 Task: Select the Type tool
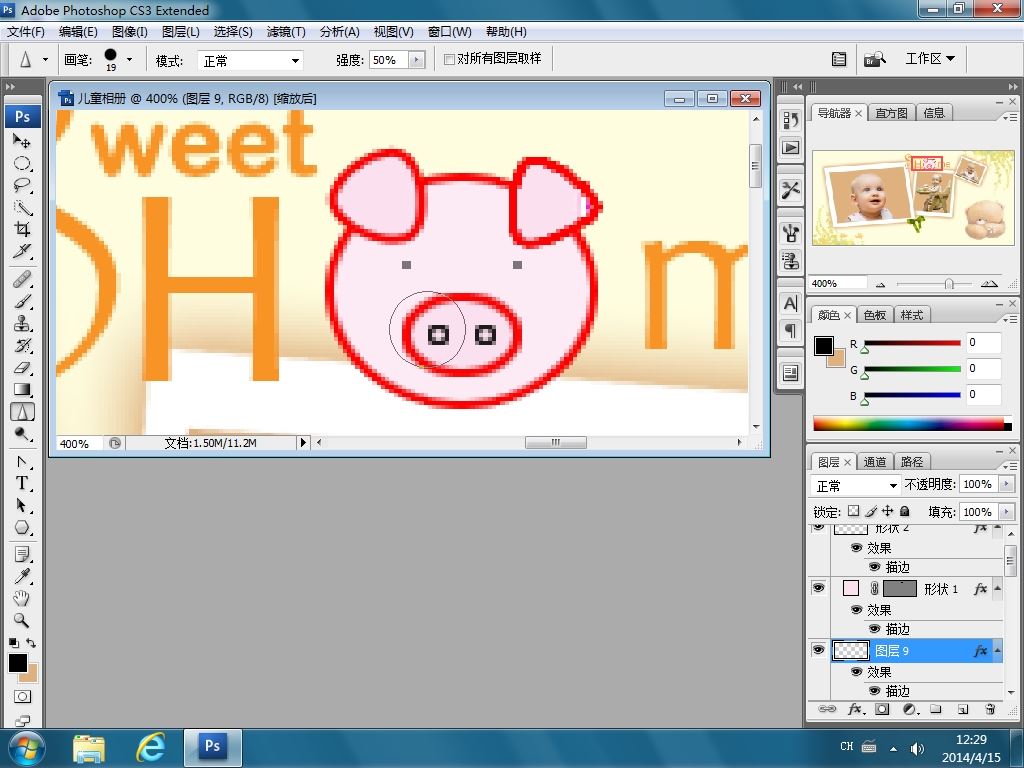click(22, 483)
